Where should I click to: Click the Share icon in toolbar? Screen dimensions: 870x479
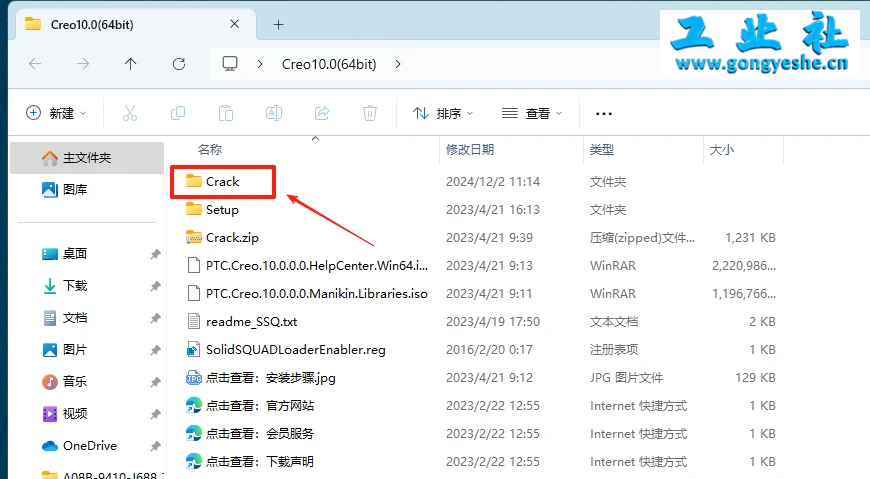(x=322, y=113)
